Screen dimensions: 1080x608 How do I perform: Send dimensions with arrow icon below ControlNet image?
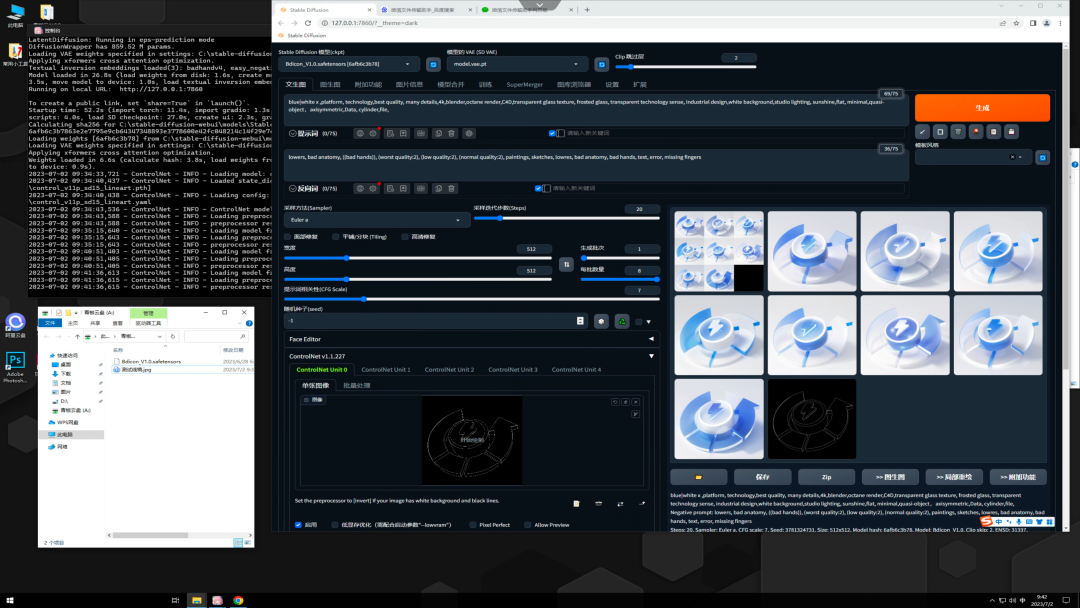click(x=642, y=504)
